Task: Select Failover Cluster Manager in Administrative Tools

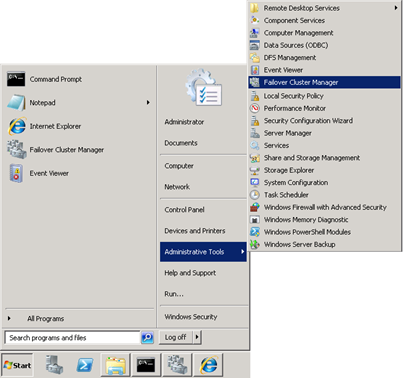Action: pos(324,82)
